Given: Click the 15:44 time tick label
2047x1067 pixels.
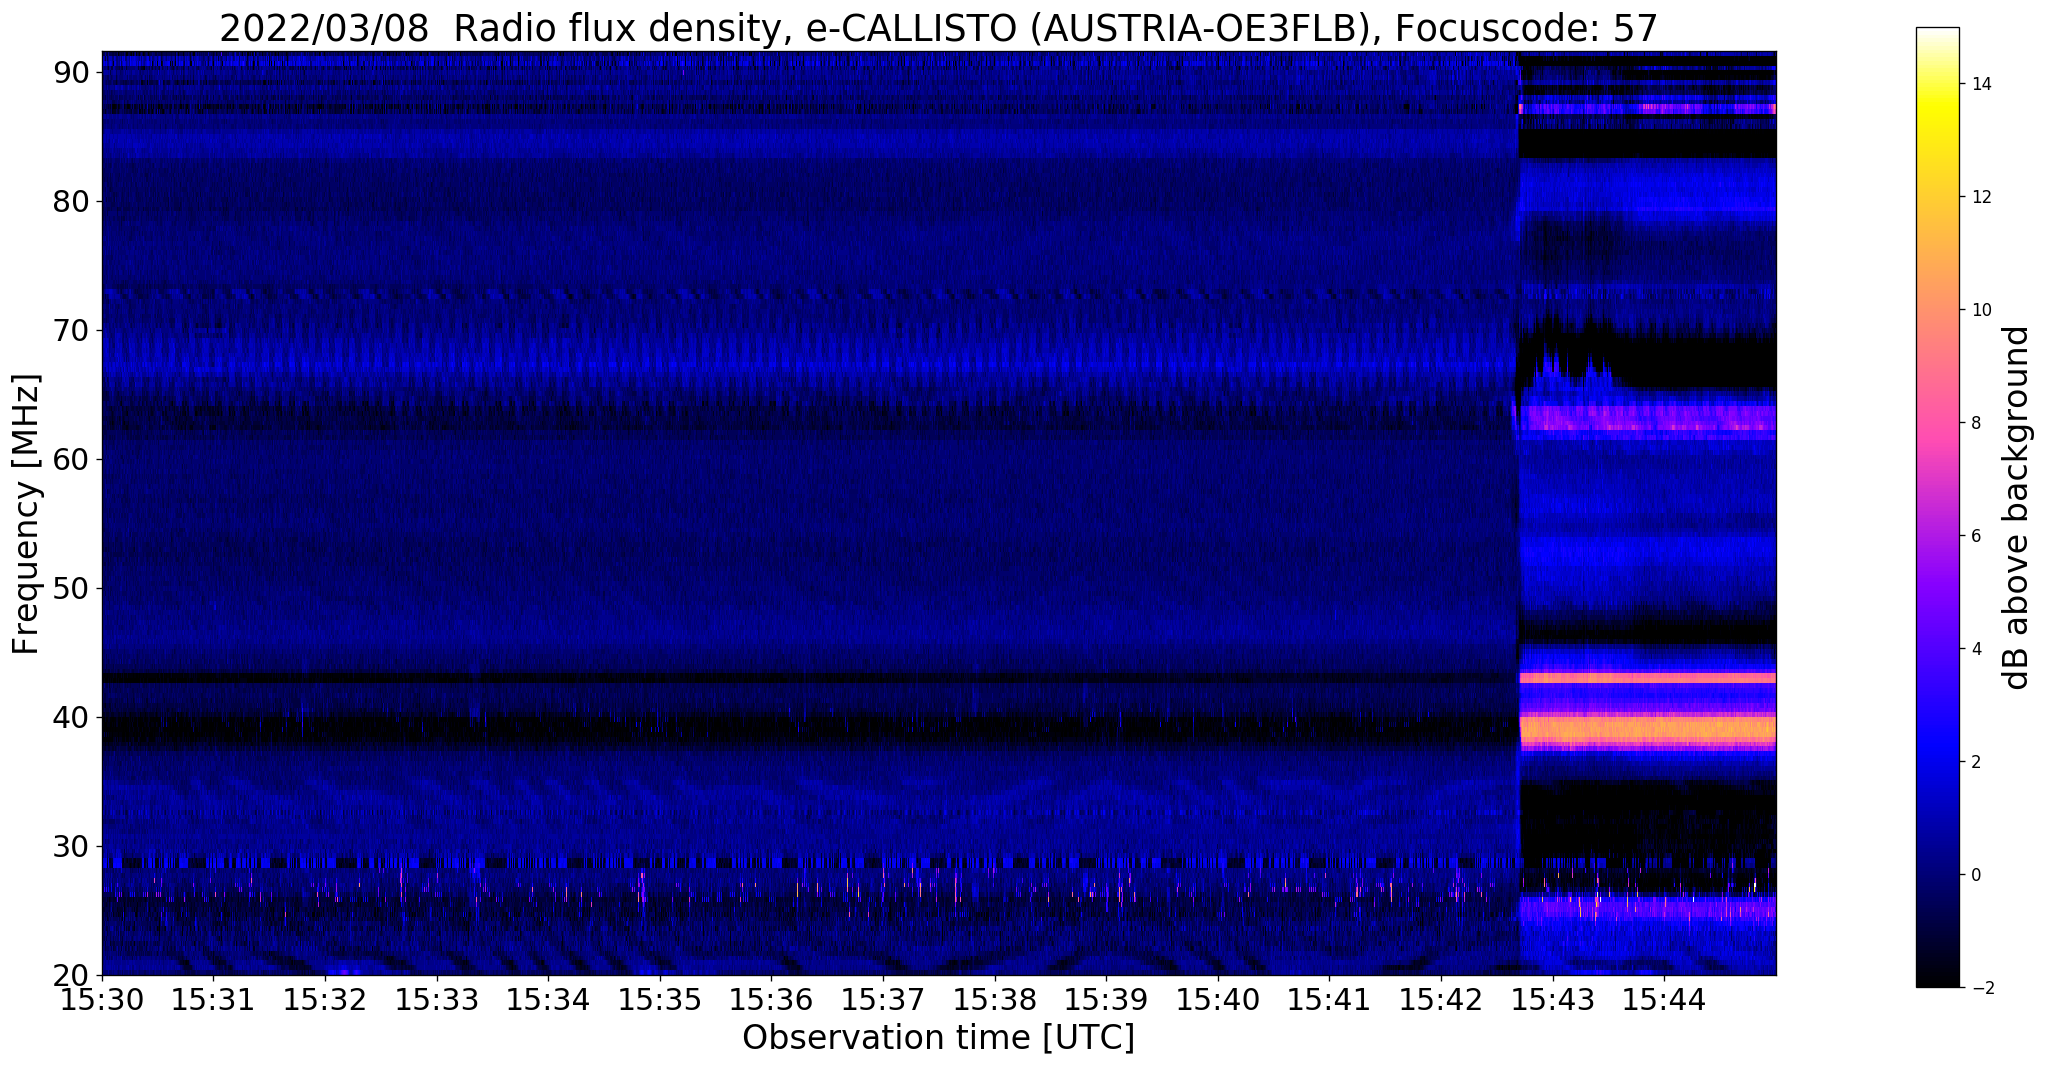Looking at the screenshot, I should pyautogui.click(x=1664, y=1000).
